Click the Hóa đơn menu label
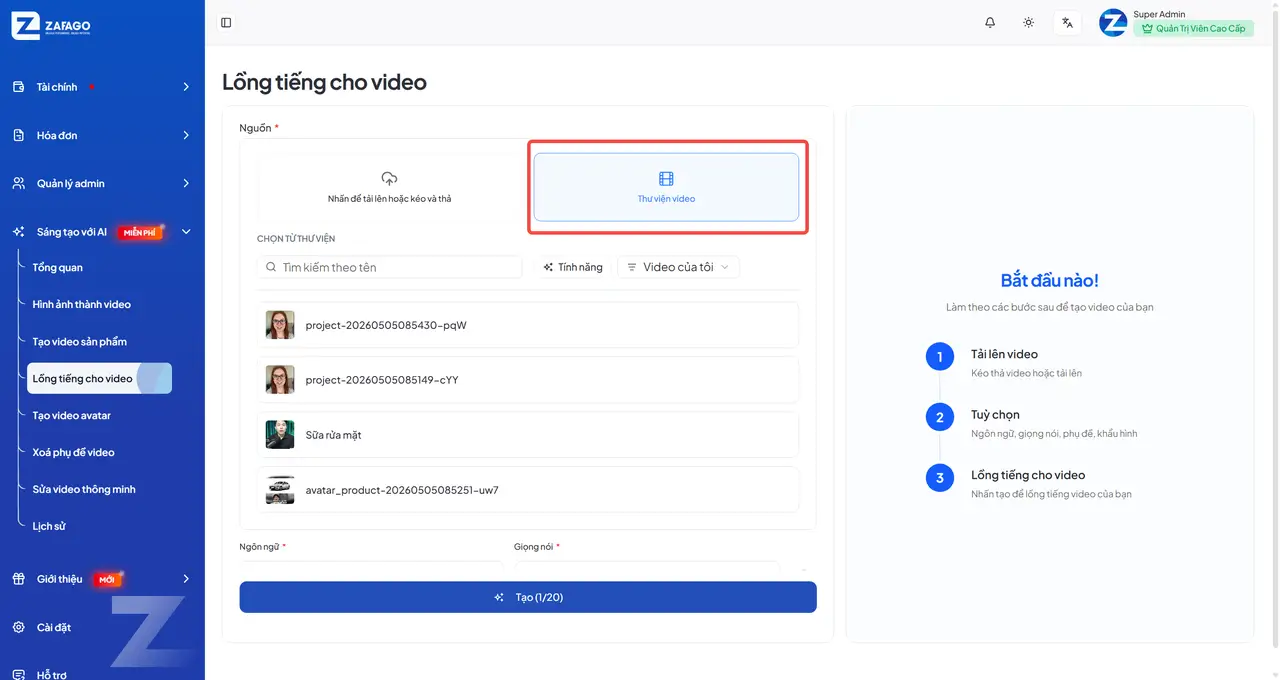 tap(57, 135)
